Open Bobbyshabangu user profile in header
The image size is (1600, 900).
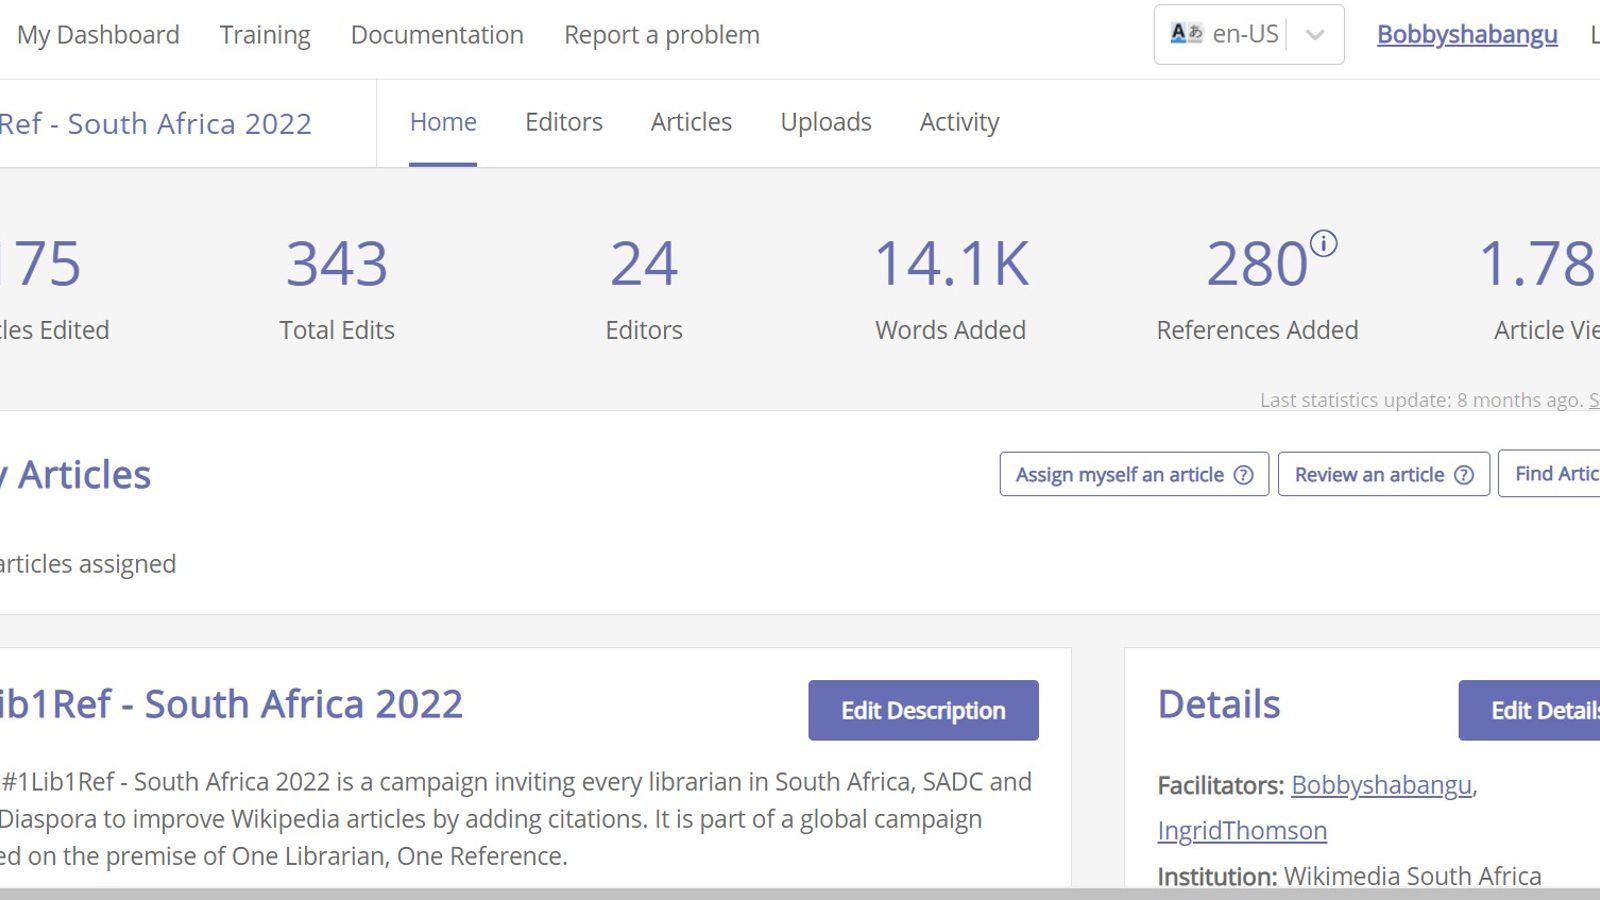pyautogui.click(x=1467, y=35)
